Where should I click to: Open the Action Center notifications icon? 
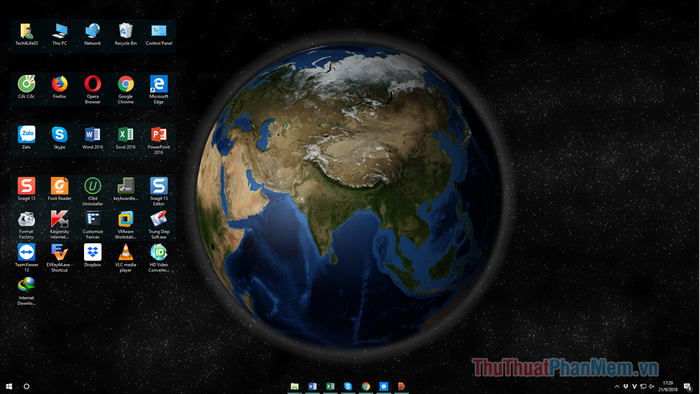[x=688, y=387]
